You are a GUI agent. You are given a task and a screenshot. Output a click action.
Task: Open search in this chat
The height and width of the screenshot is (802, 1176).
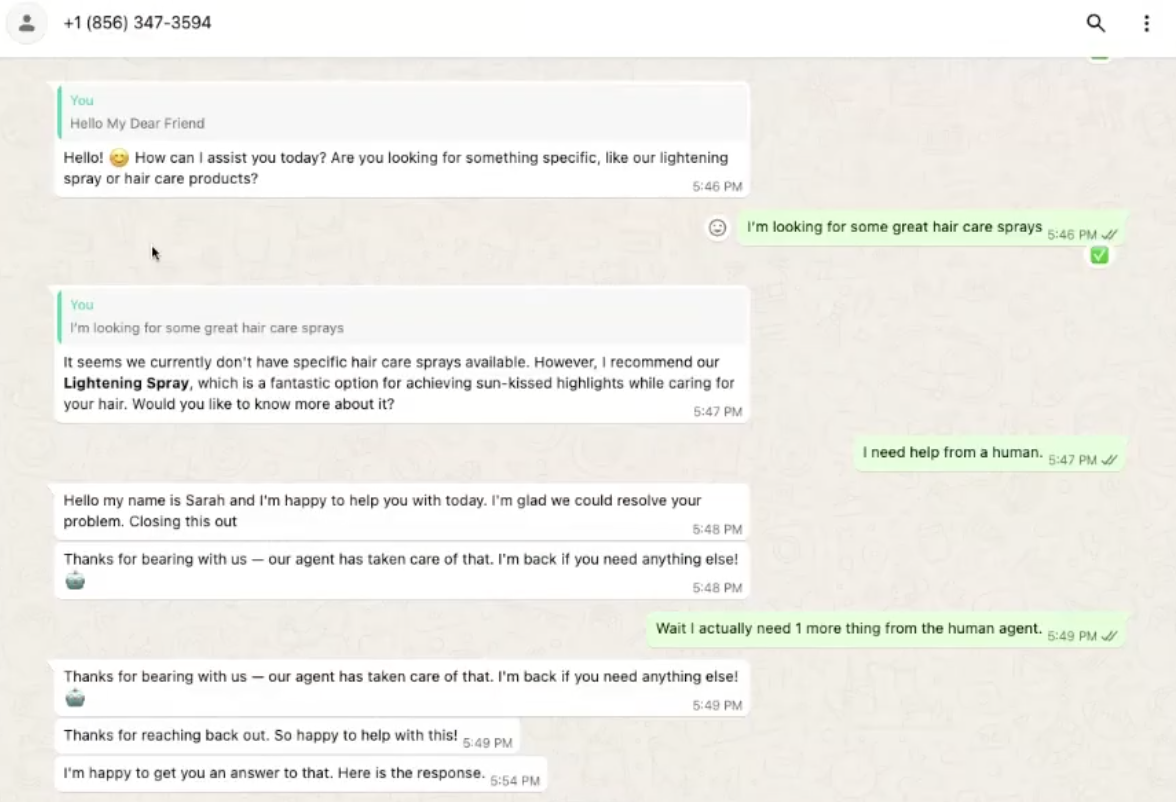click(1096, 23)
